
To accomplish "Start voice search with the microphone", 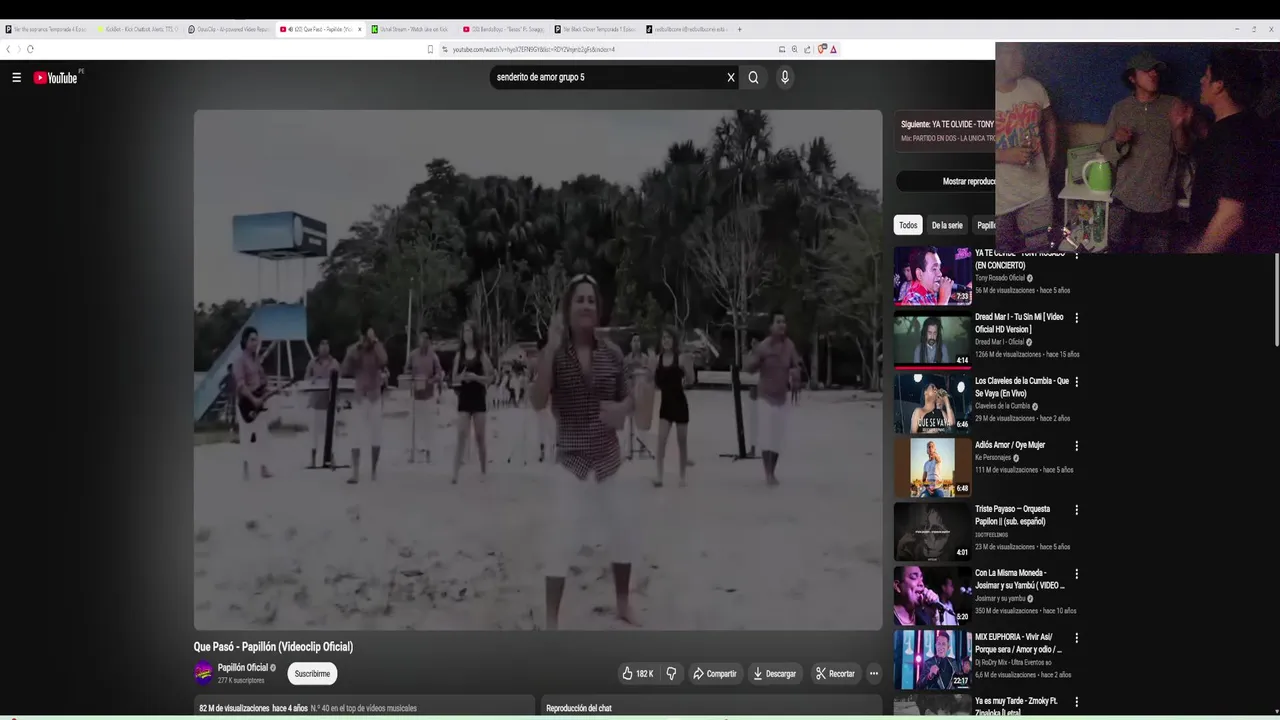I will (785, 77).
